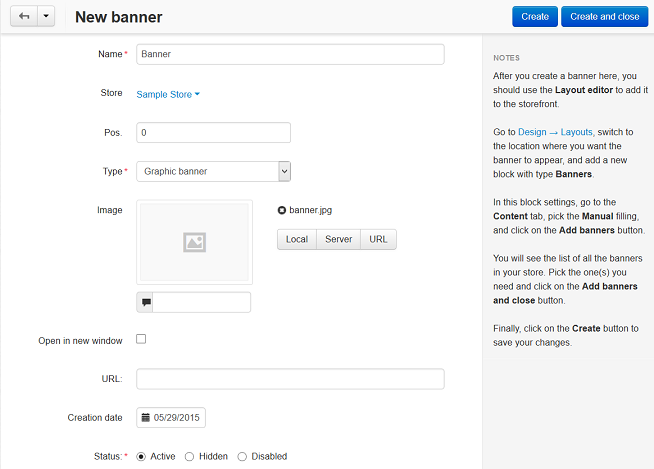The height and width of the screenshot is (469, 654).
Task: Click the alt text comment icon
Action: pyautogui.click(x=145, y=302)
